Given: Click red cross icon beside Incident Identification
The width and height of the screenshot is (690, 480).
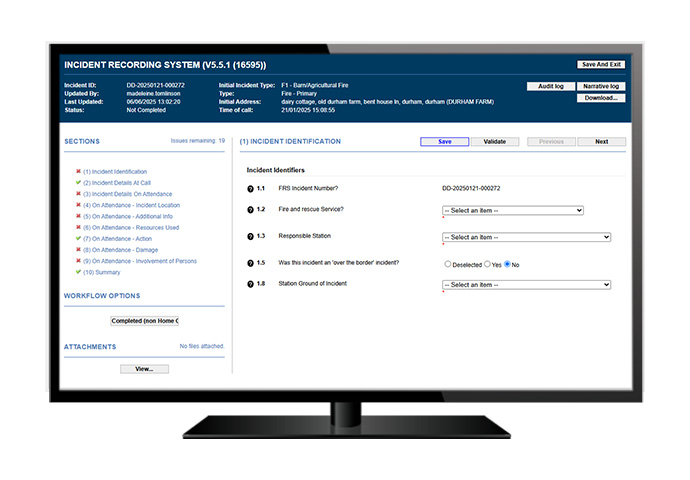Looking at the screenshot, I should 78,172.
